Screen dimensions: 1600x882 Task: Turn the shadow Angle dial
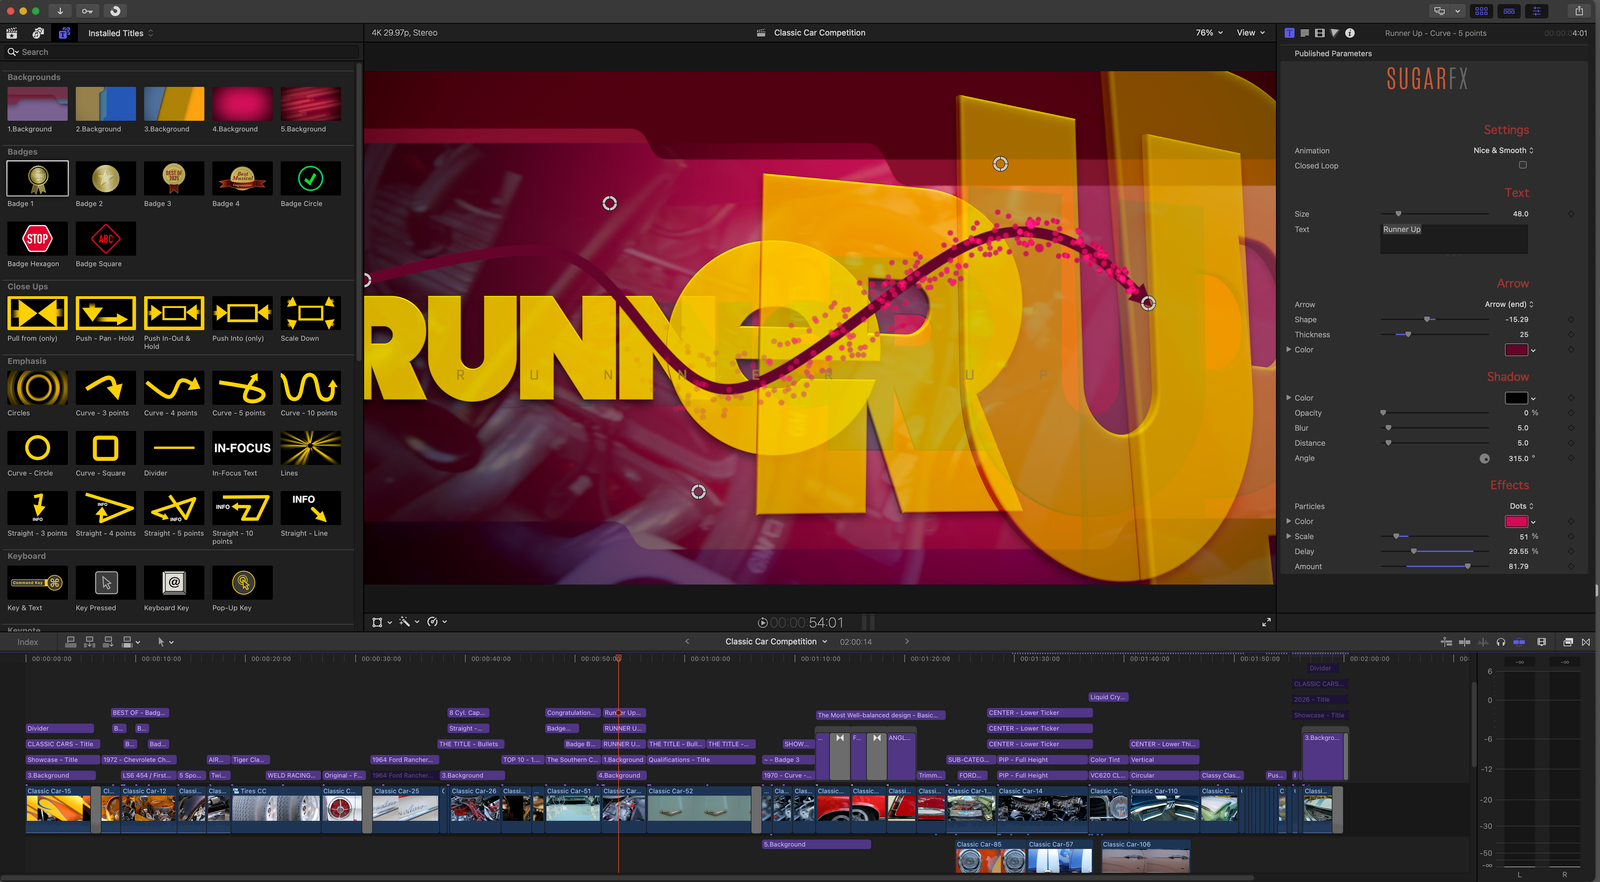(1484, 459)
